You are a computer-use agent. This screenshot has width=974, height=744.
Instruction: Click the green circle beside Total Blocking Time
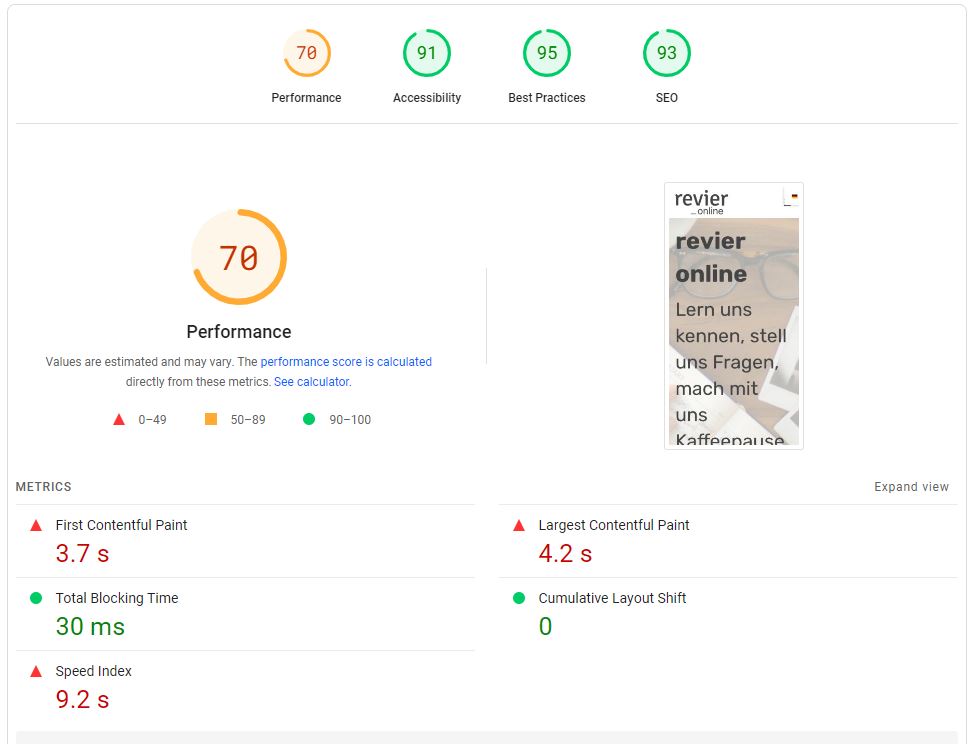(x=36, y=598)
